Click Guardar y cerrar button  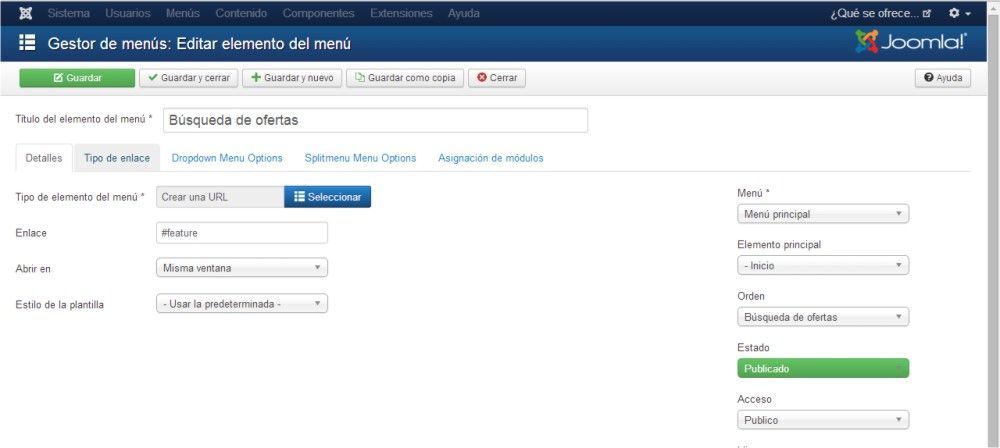[189, 78]
